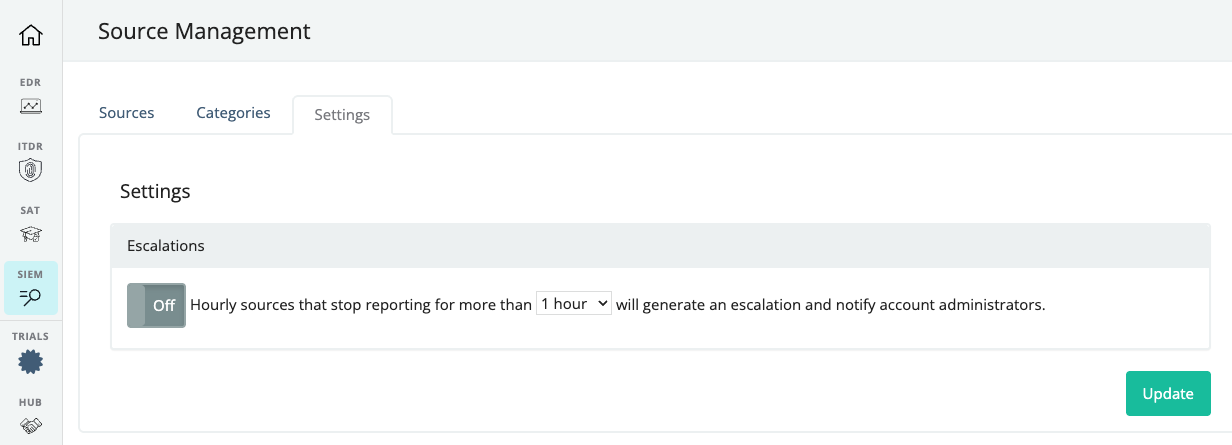
Task: Open the ITDR fingerprint shield icon
Action: [31, 170]
